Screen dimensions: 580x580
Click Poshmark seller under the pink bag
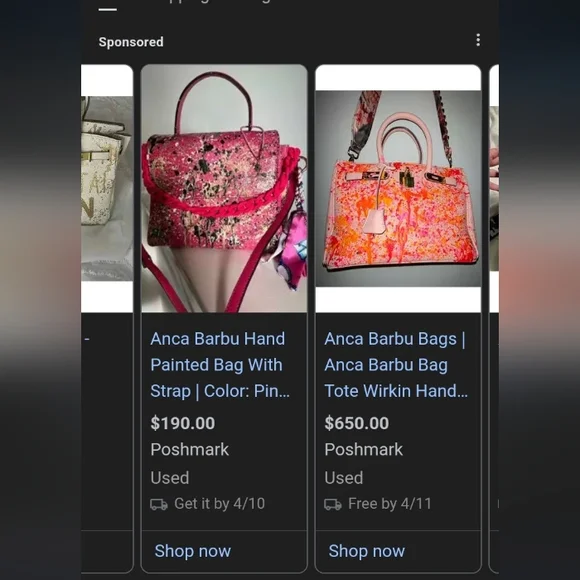pyautogui.click(x=189, y=450)
